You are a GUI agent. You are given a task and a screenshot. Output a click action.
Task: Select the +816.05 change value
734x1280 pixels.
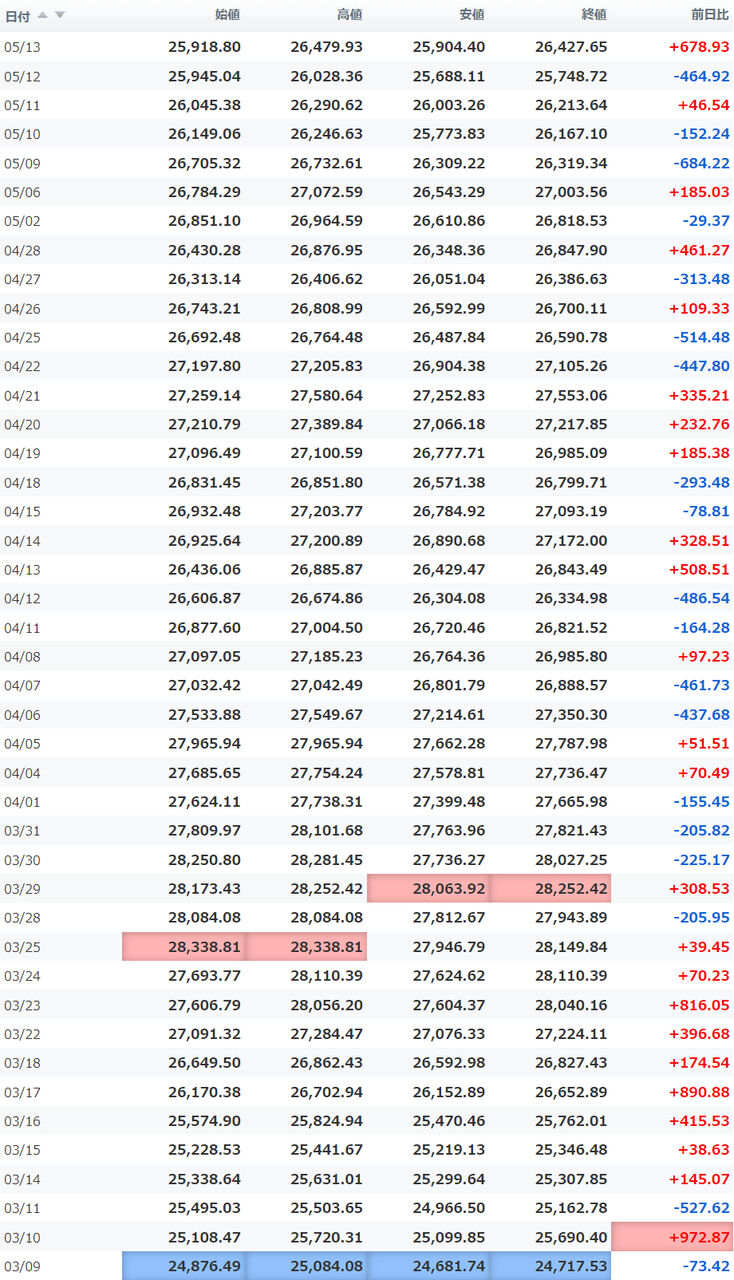pyautogui.click(x=699, y=1004)
